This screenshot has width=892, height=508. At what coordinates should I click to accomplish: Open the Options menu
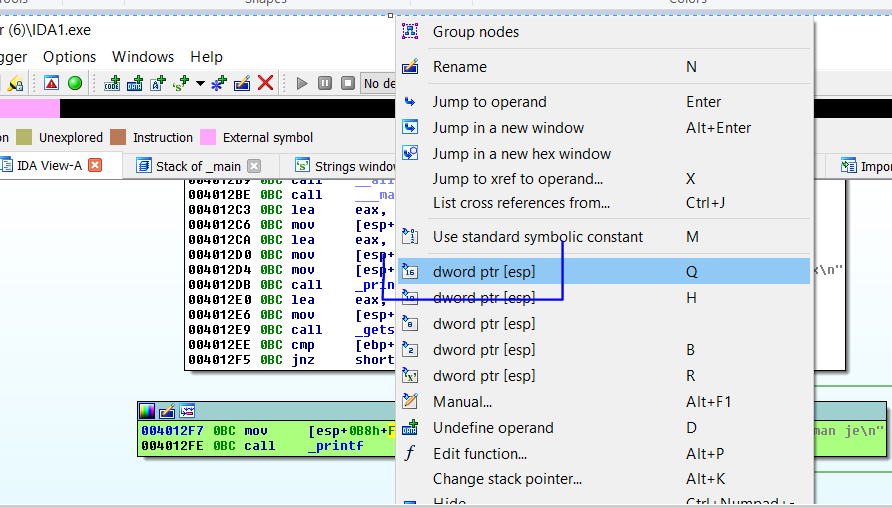pos(69,57)
